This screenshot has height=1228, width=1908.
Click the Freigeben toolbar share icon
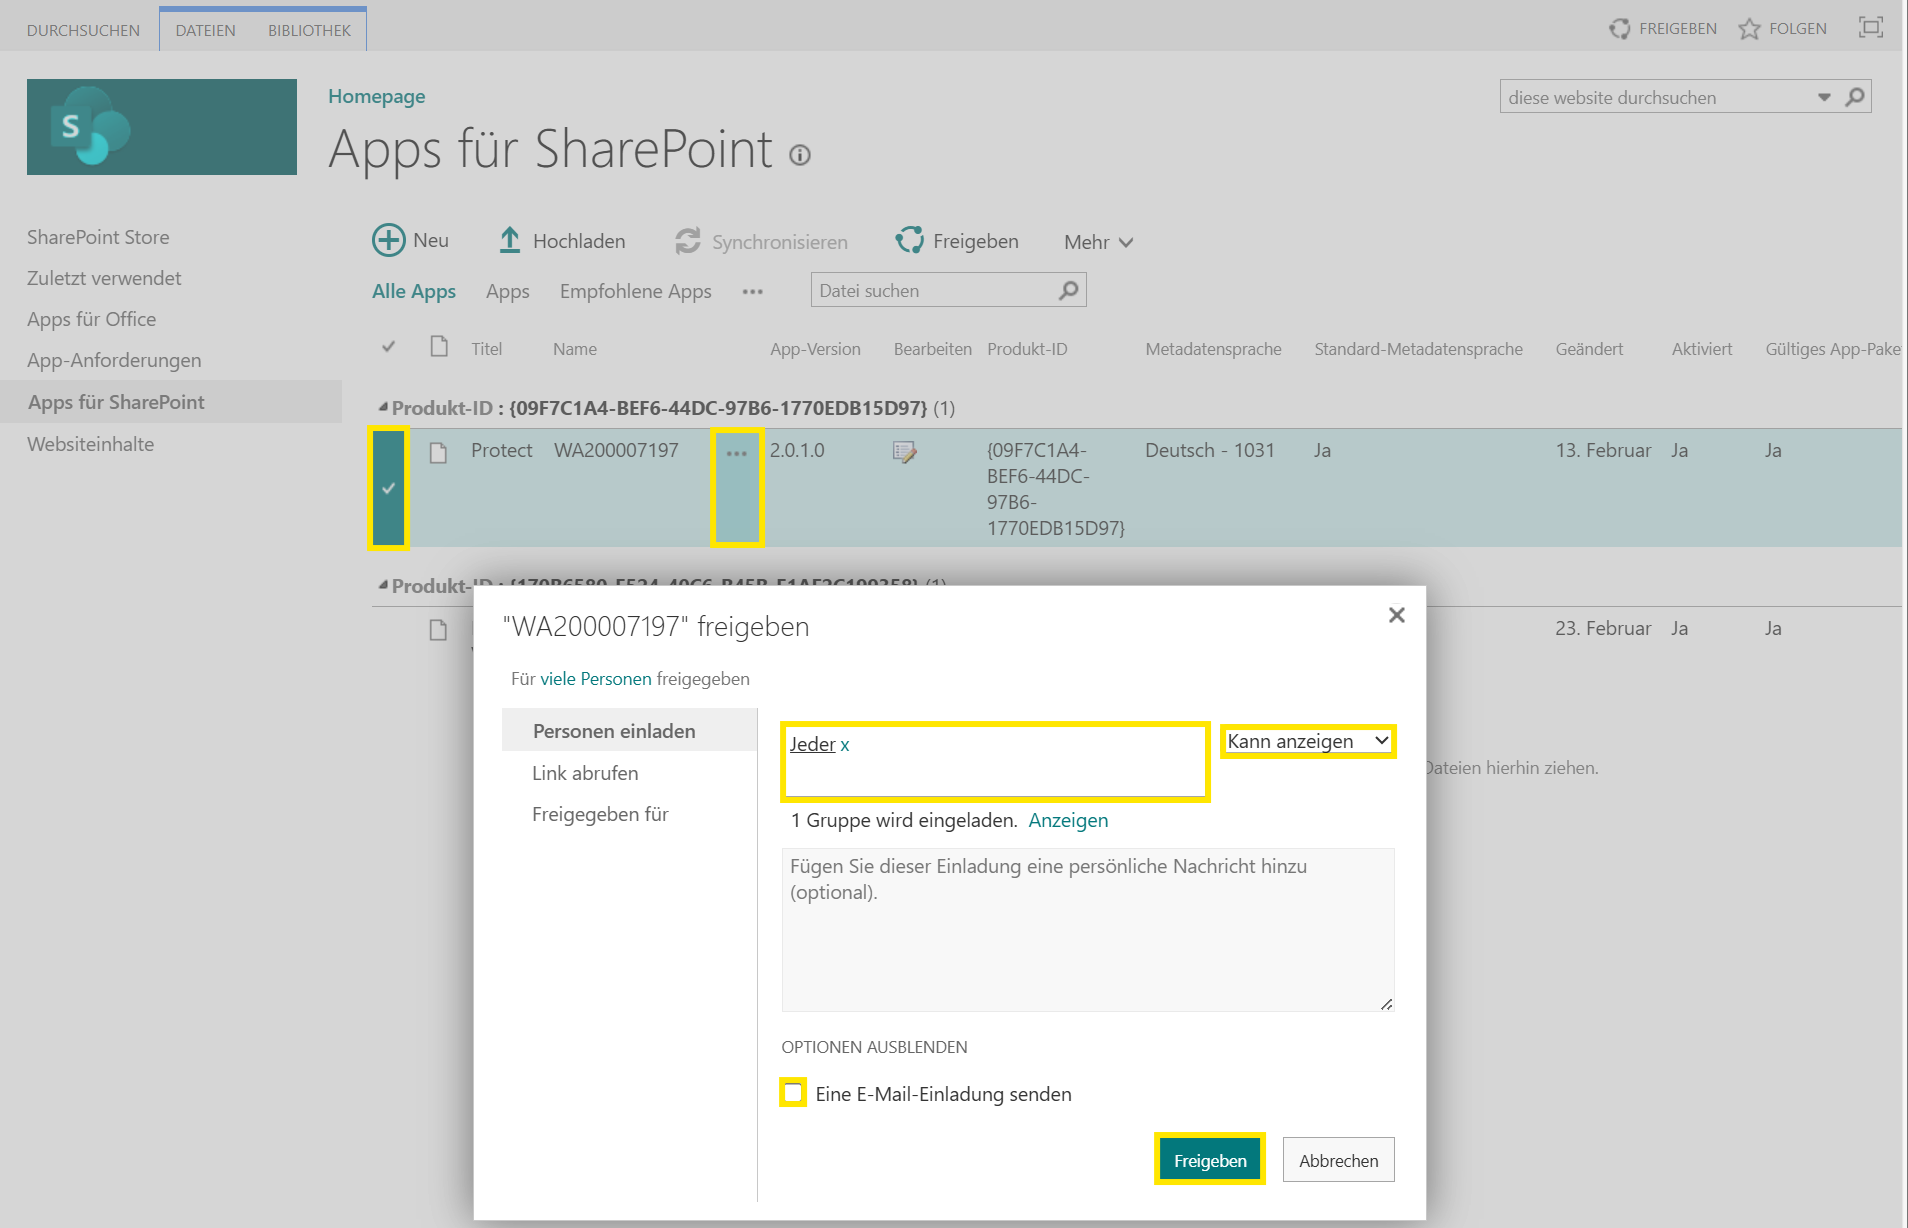point(910,240)
